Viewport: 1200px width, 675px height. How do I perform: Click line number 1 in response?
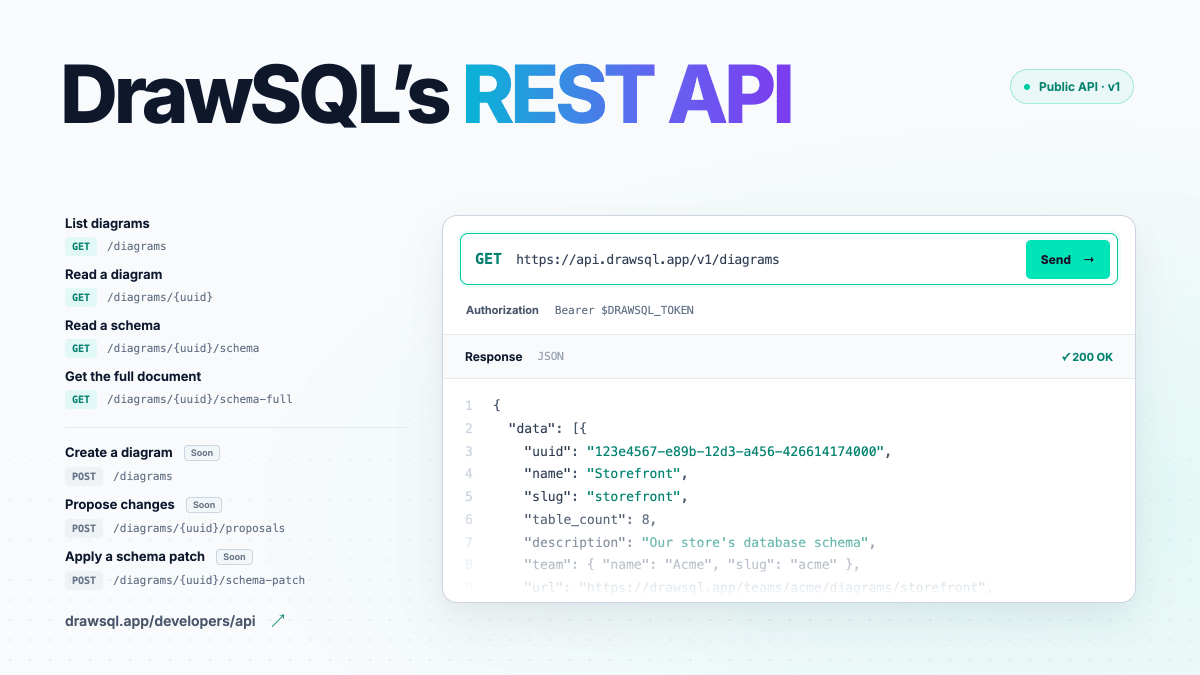point(468,405)
